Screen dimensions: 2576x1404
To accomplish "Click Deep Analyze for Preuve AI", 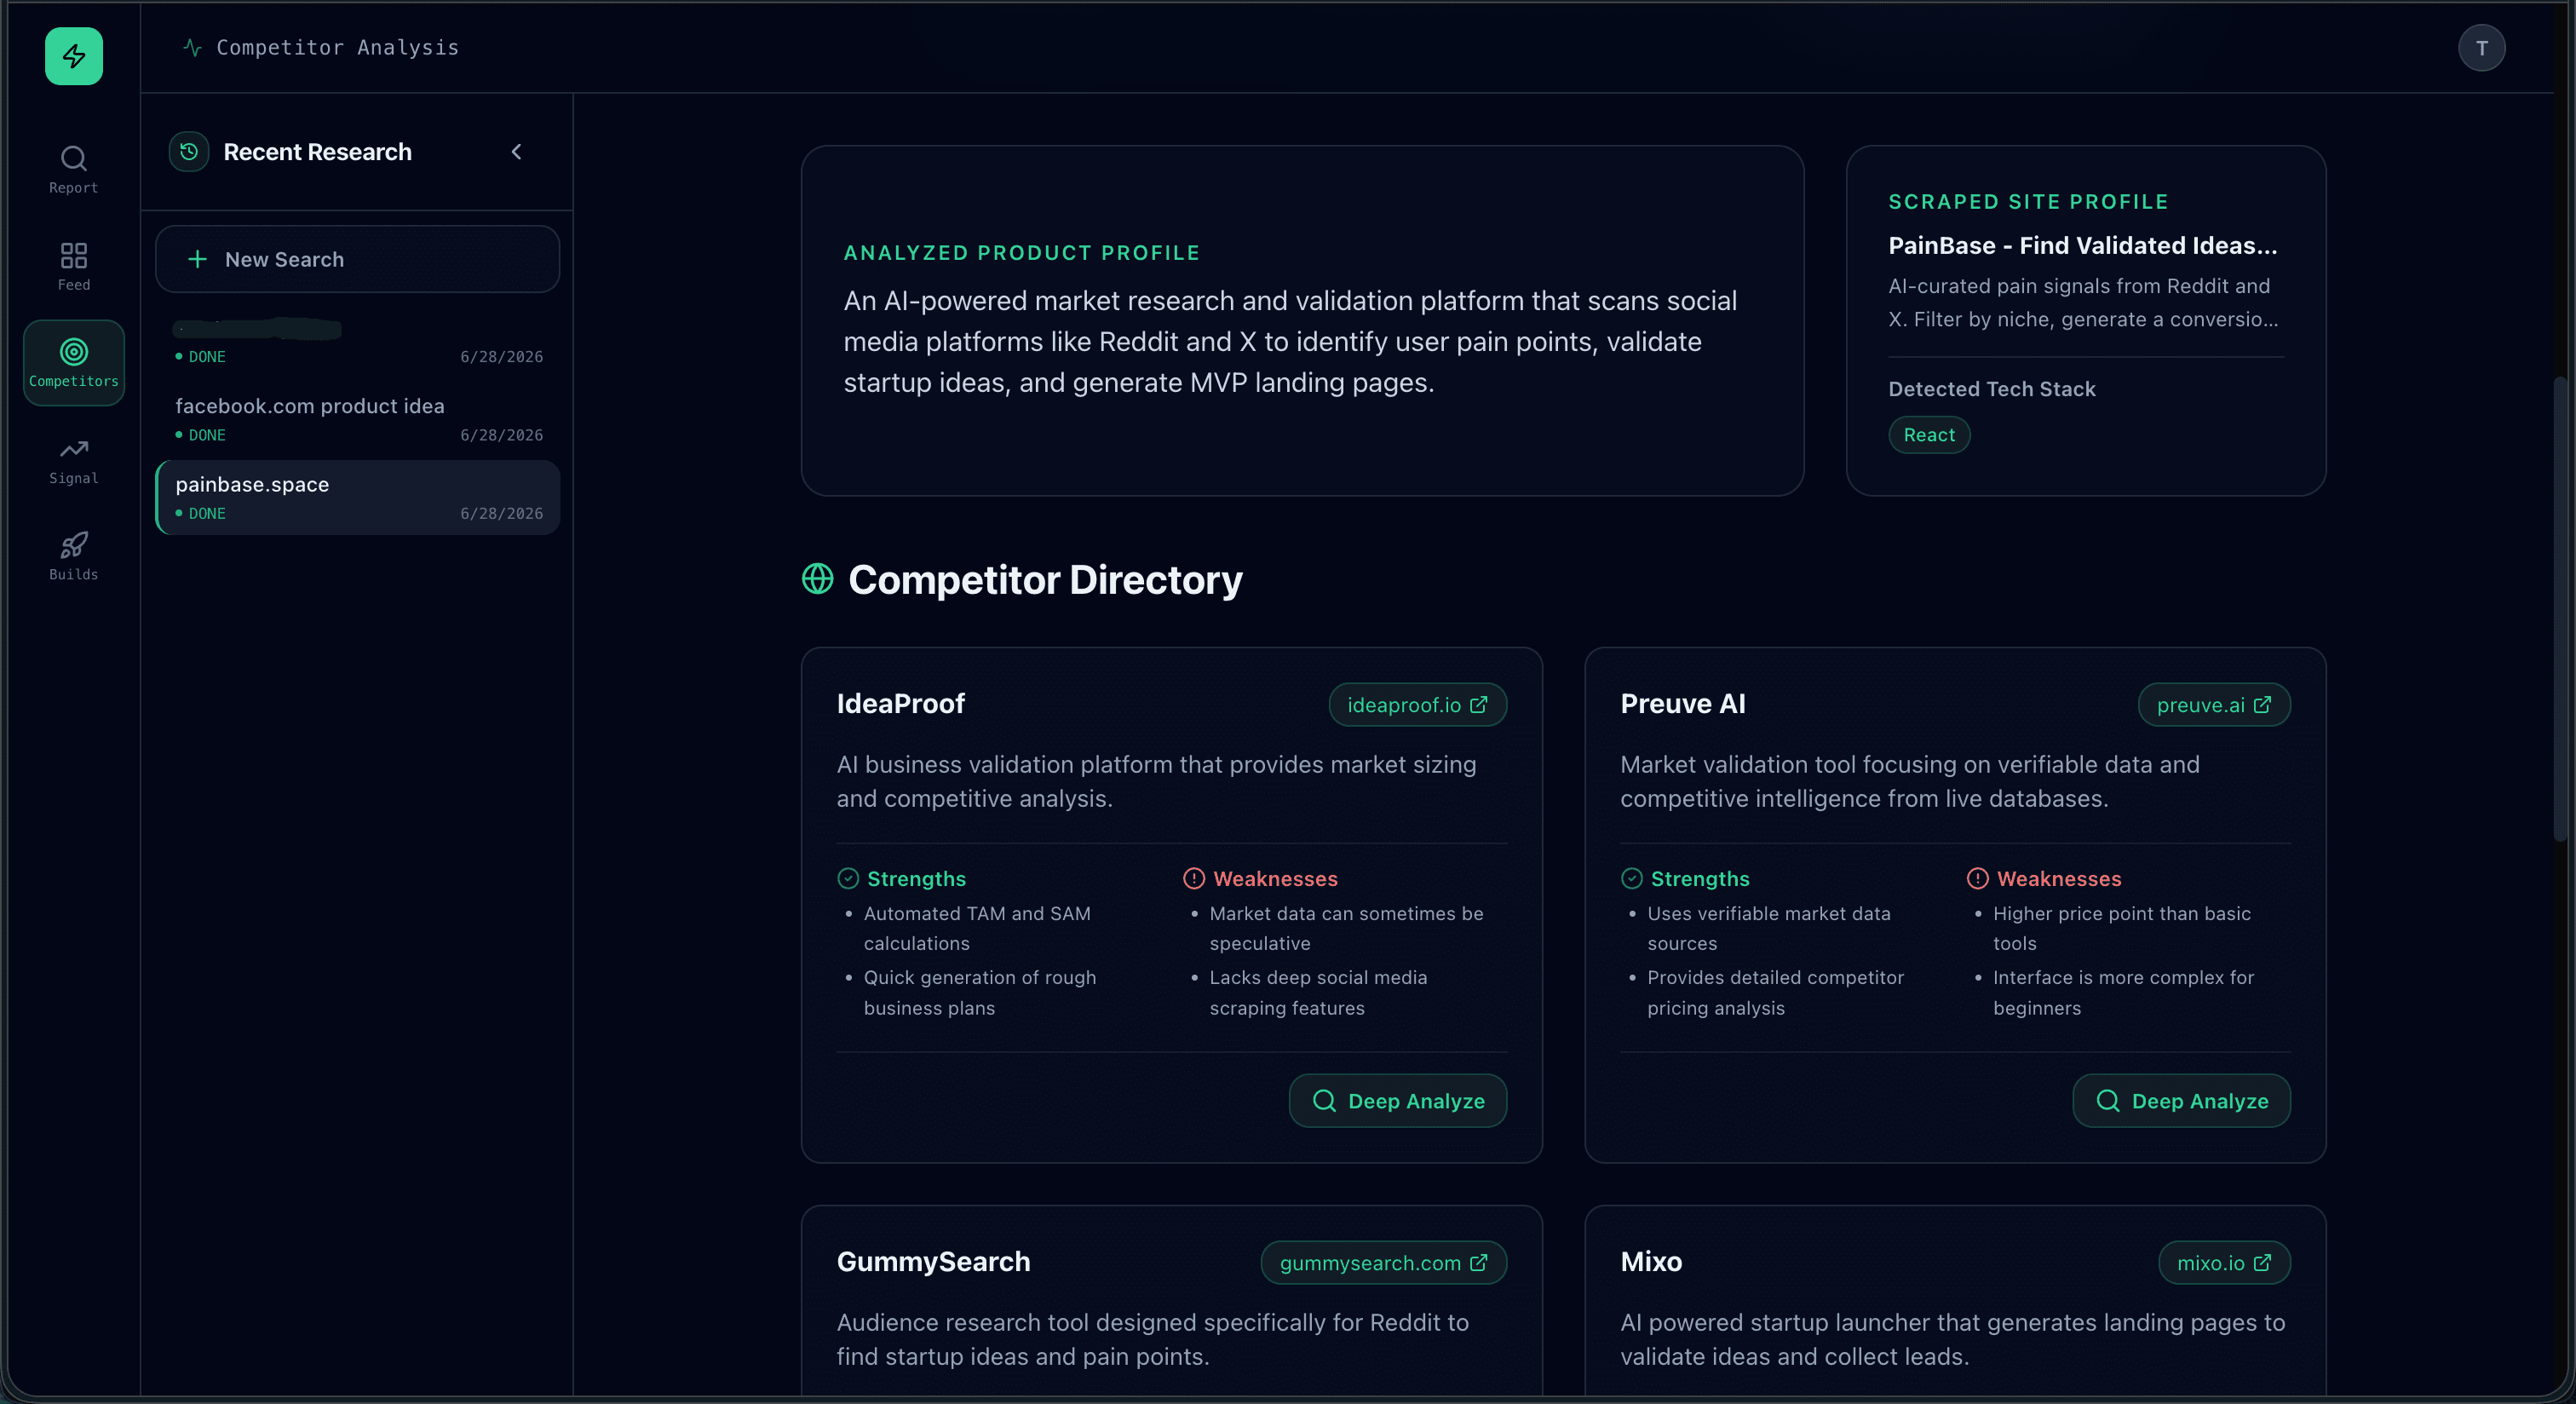I will pyautogui.click(x=2181, y=1101).
